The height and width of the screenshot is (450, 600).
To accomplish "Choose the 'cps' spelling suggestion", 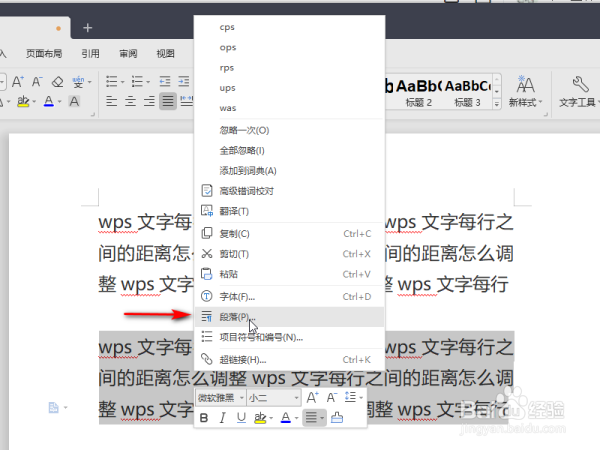I will pos(289,27).
